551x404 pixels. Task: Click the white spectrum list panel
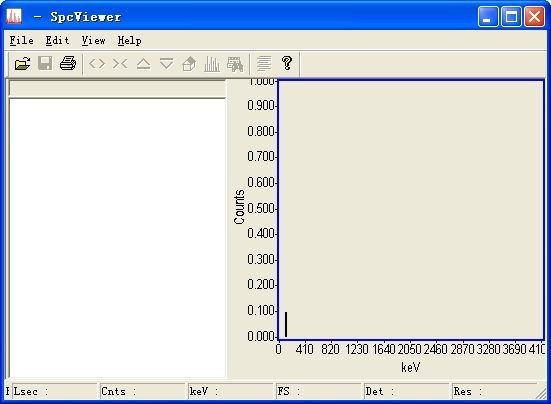117,238
